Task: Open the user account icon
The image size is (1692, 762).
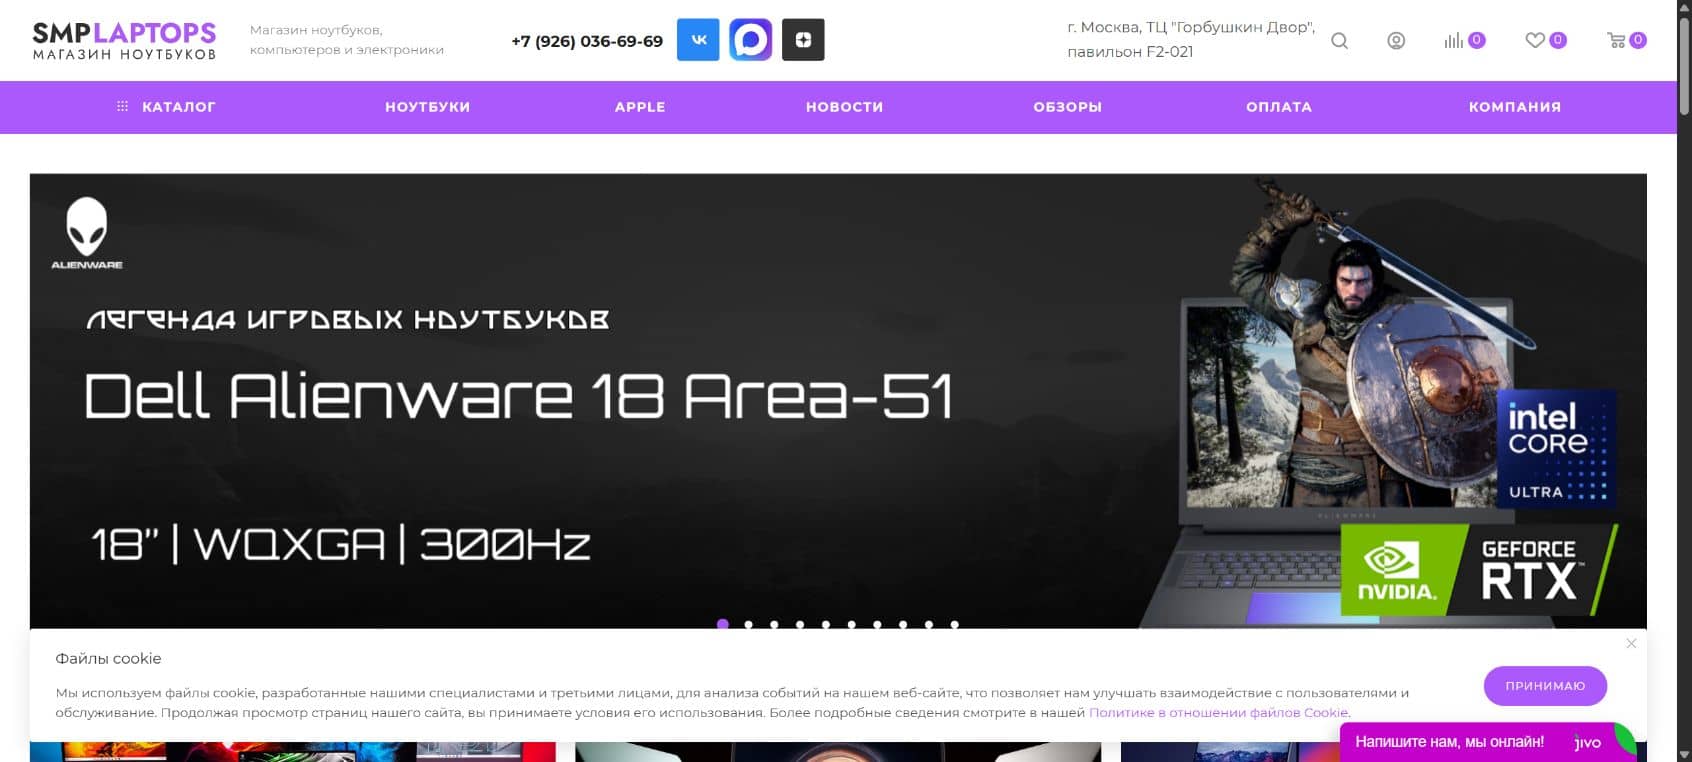Action: click(x=1396, y=41)
